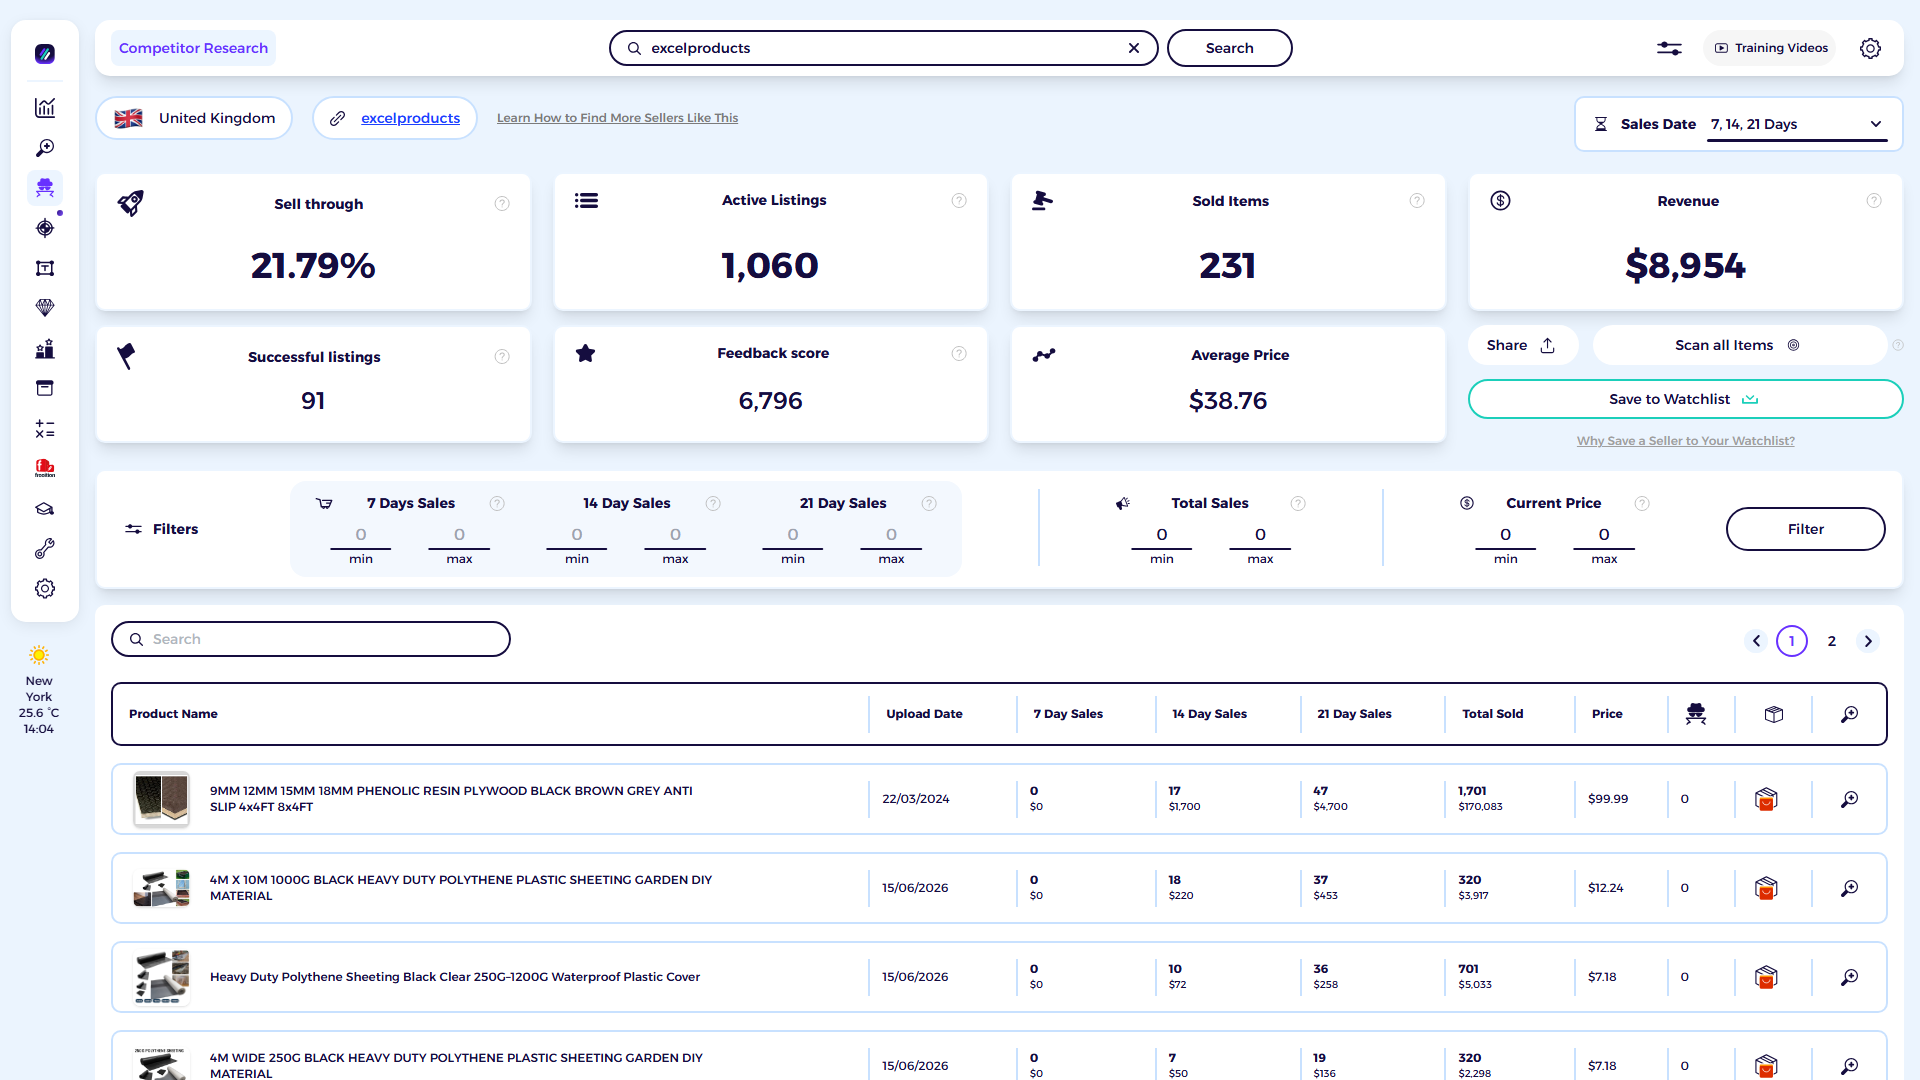Select United Kingdom country selector

click(194, 118)
